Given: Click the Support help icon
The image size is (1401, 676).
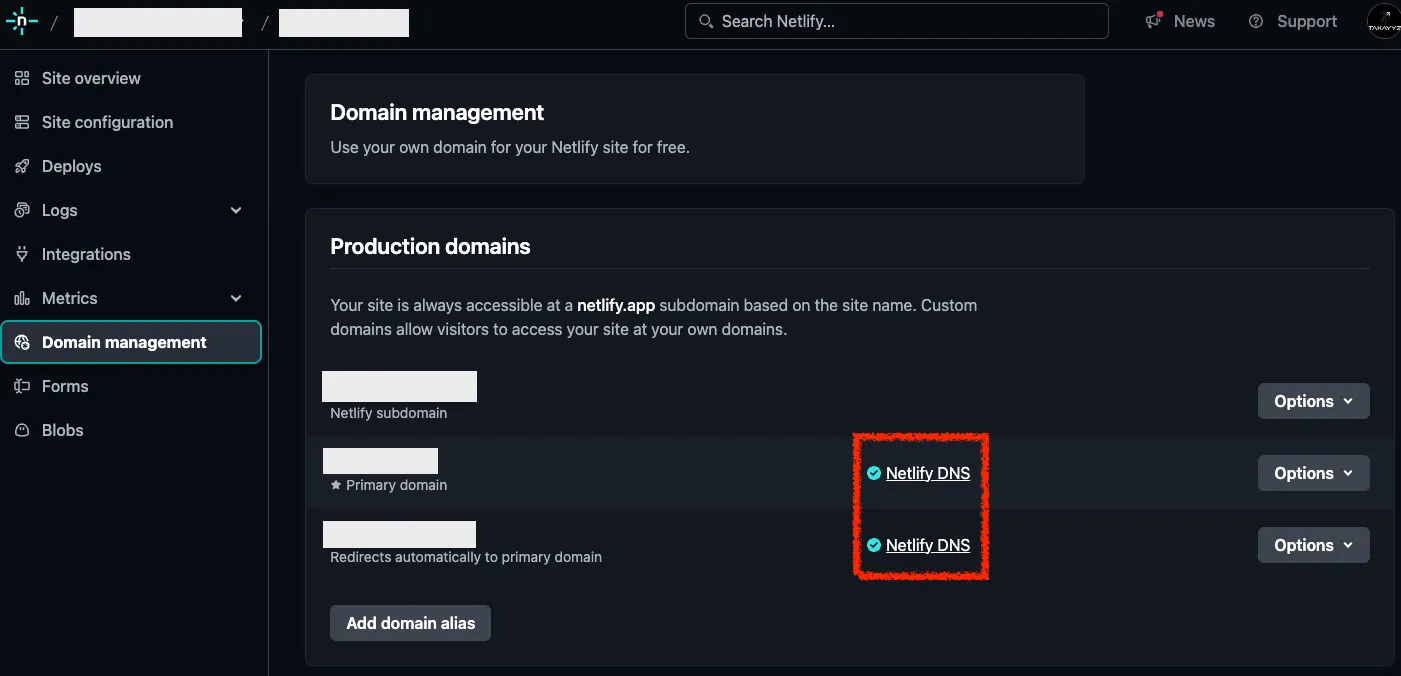Looking at the screenshot, I should point(1256,21).
